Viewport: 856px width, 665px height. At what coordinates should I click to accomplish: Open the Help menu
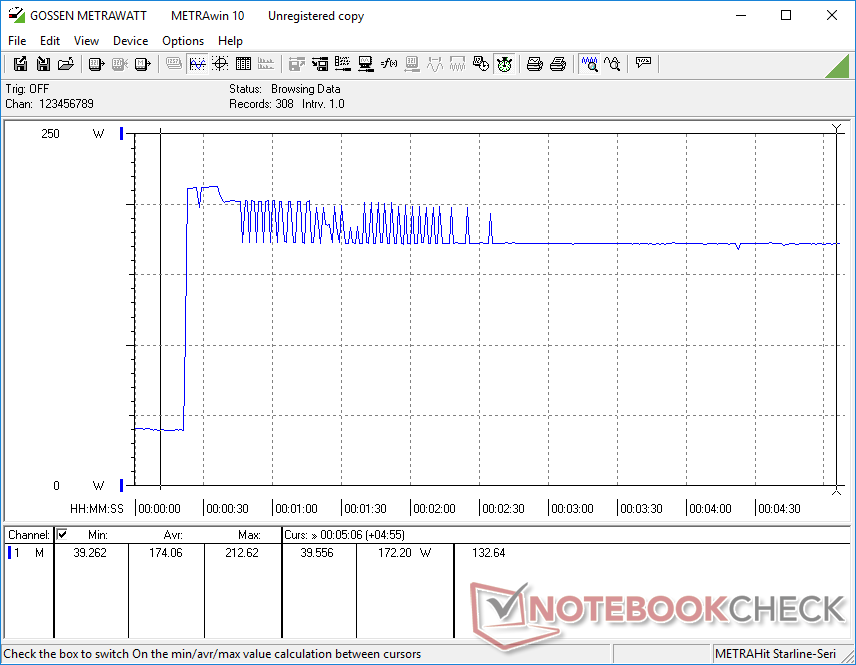click(230, 41)
